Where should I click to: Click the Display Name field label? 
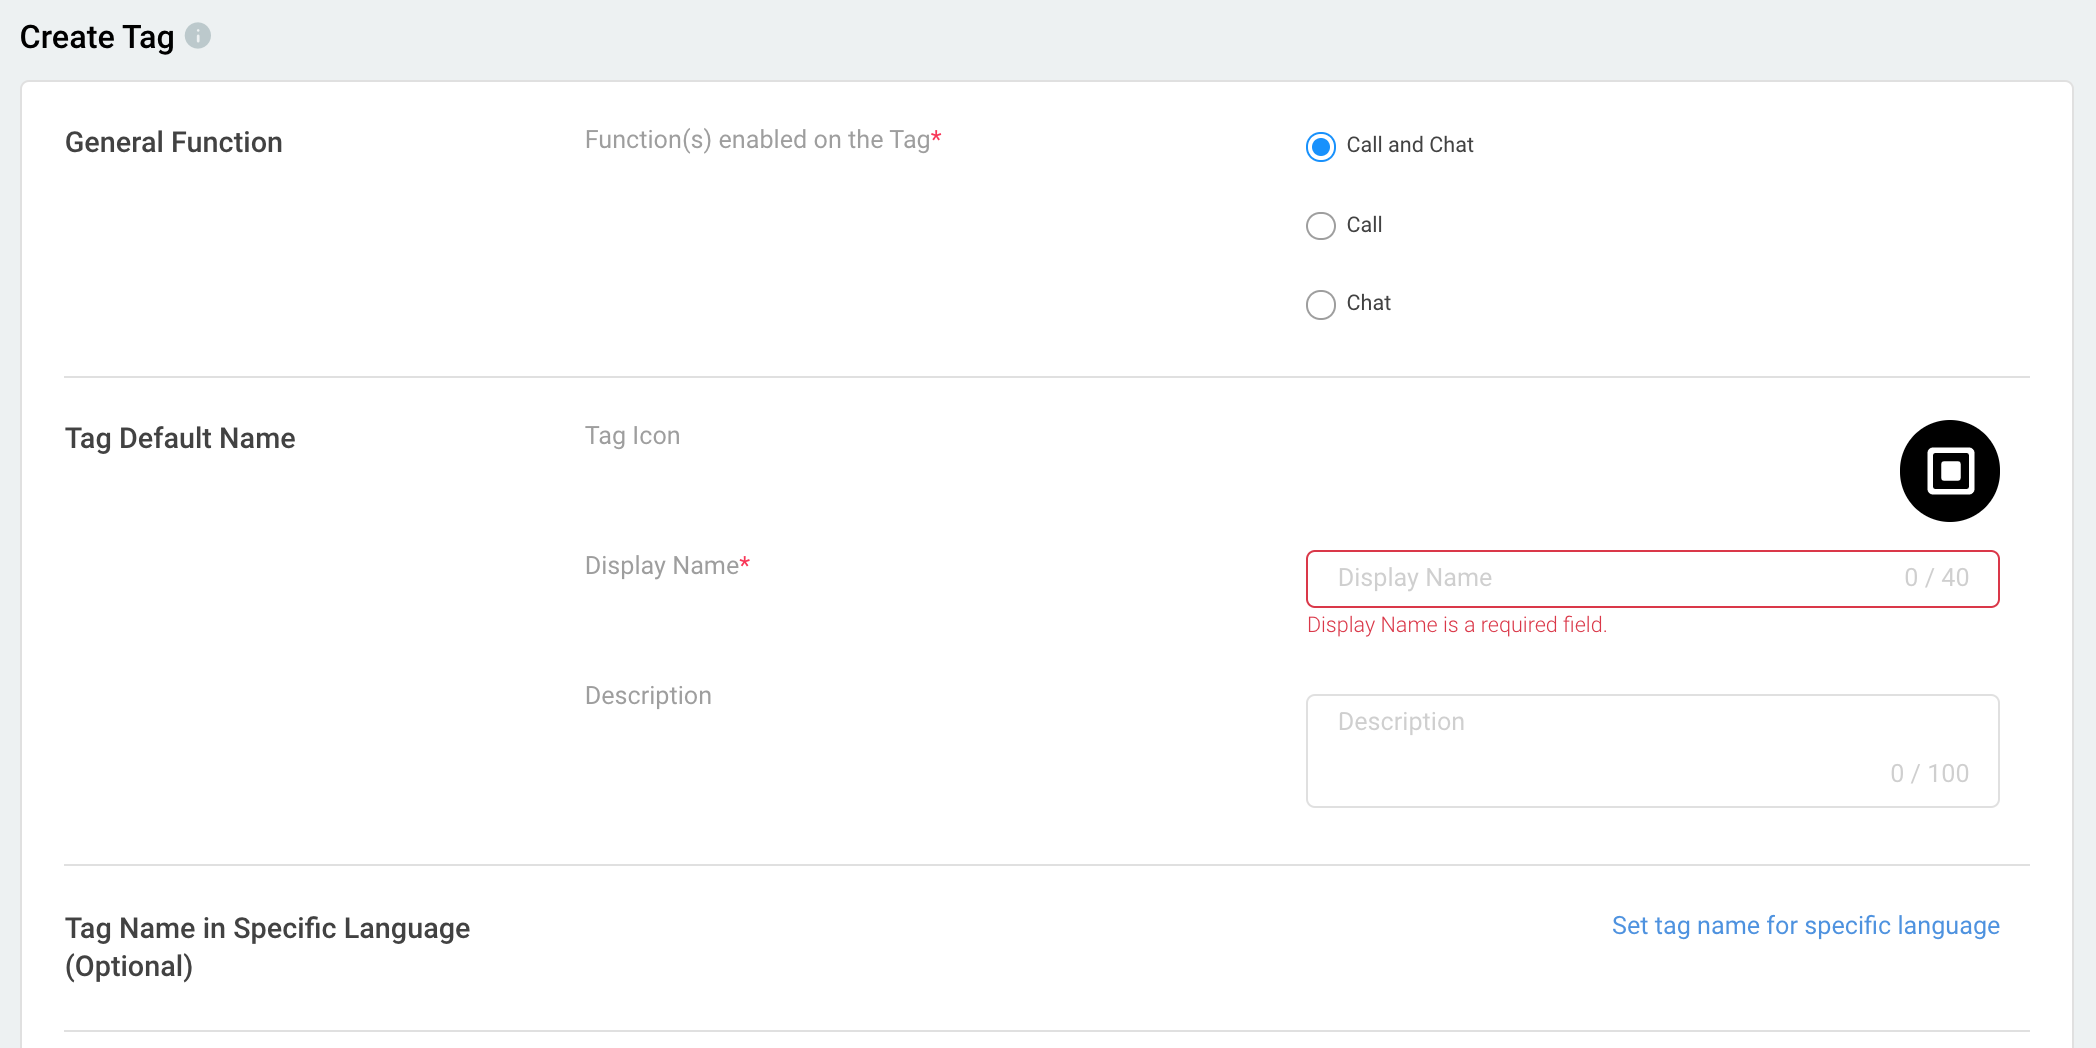[667, 566]
